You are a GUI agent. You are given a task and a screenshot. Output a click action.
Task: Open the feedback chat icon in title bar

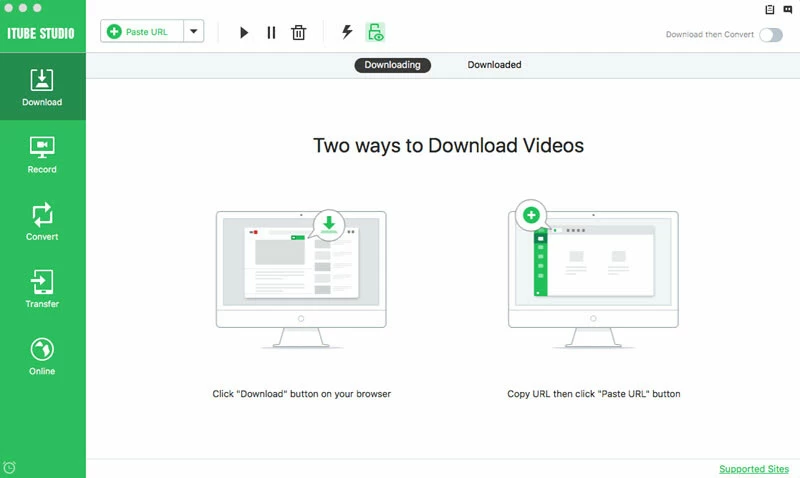click(x=787, y=9)
